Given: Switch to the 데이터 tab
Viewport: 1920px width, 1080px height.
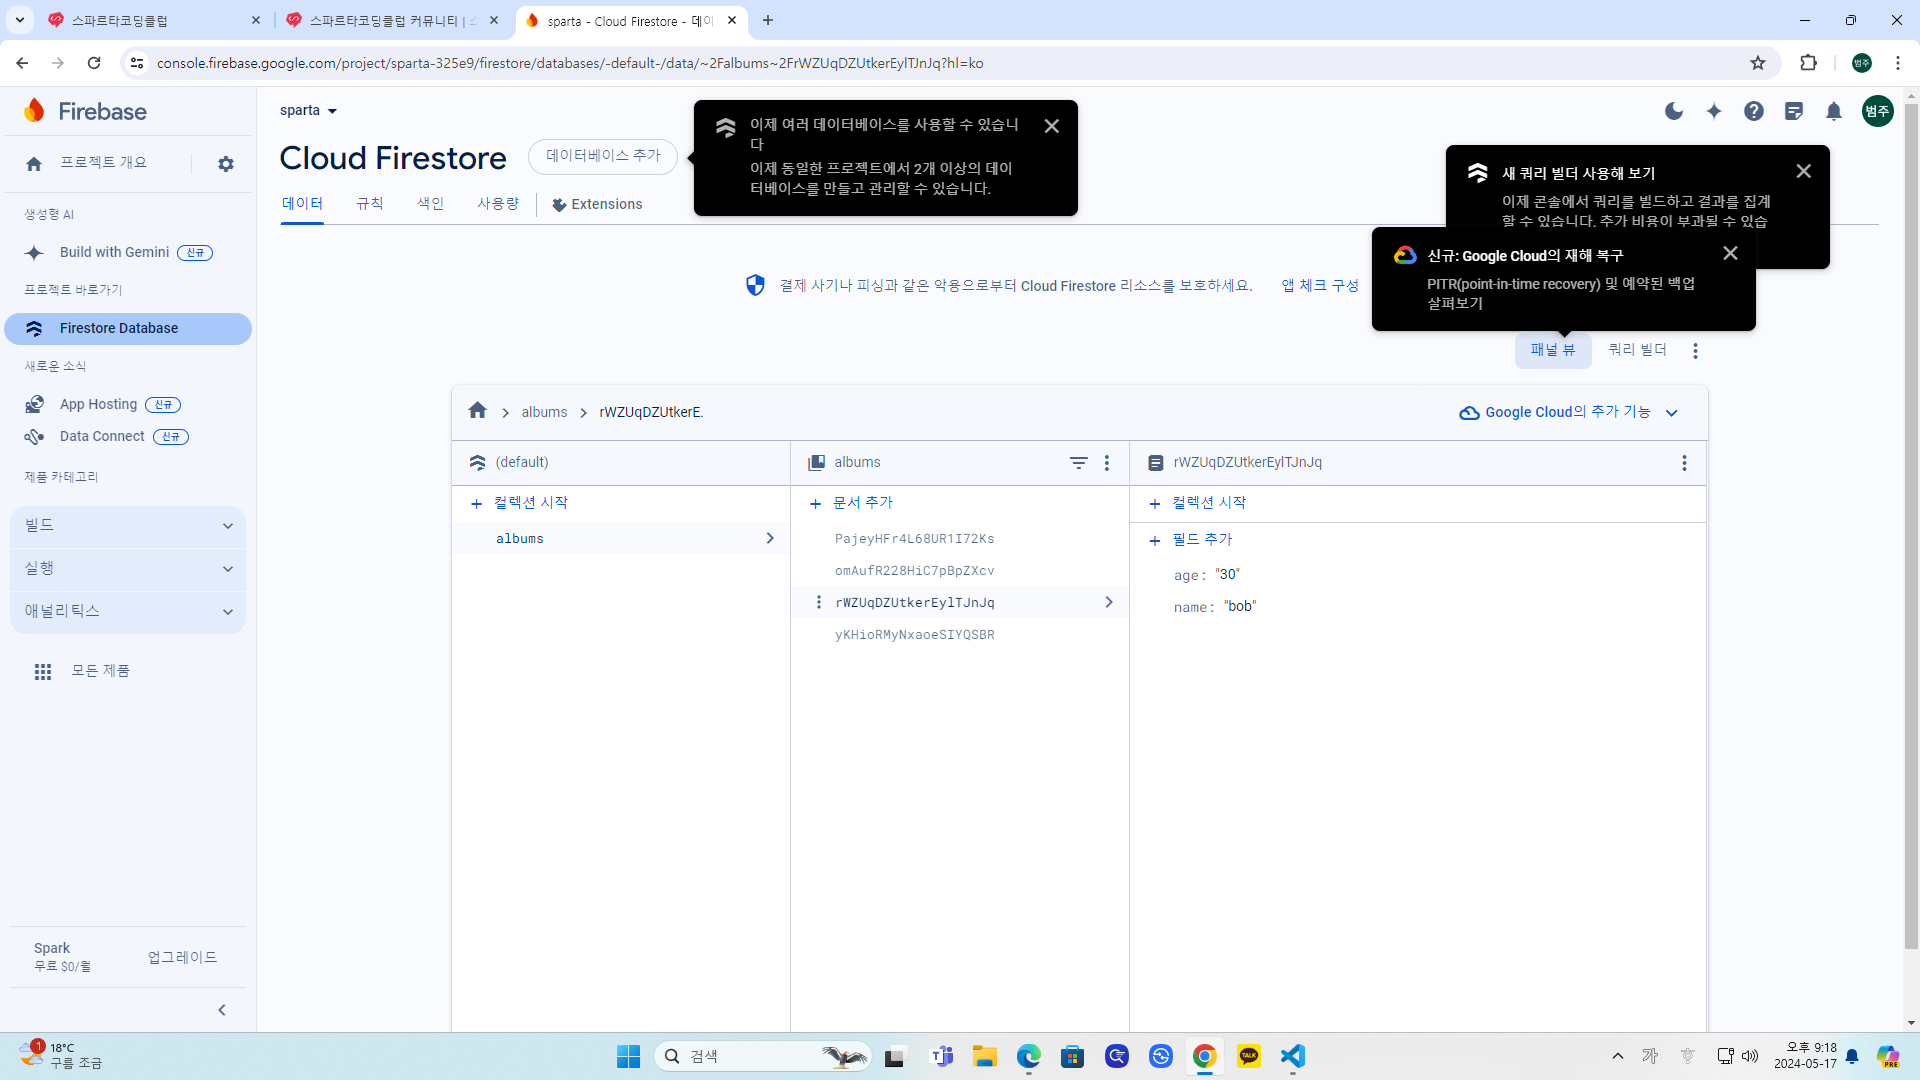Looking at the screenshot, I should point(302,204).
